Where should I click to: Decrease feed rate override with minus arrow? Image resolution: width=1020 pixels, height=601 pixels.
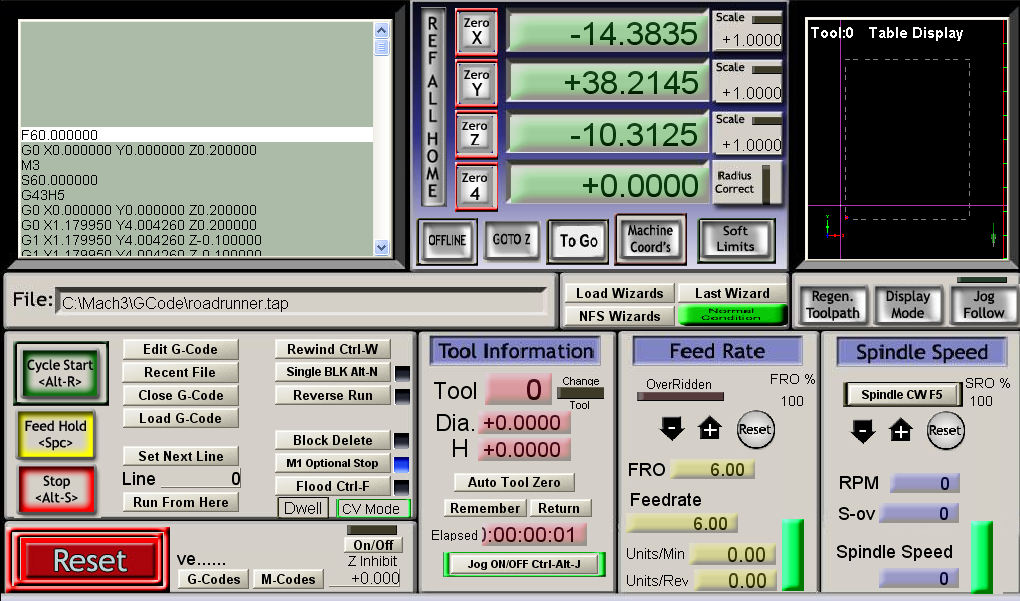tap(672, 430)
